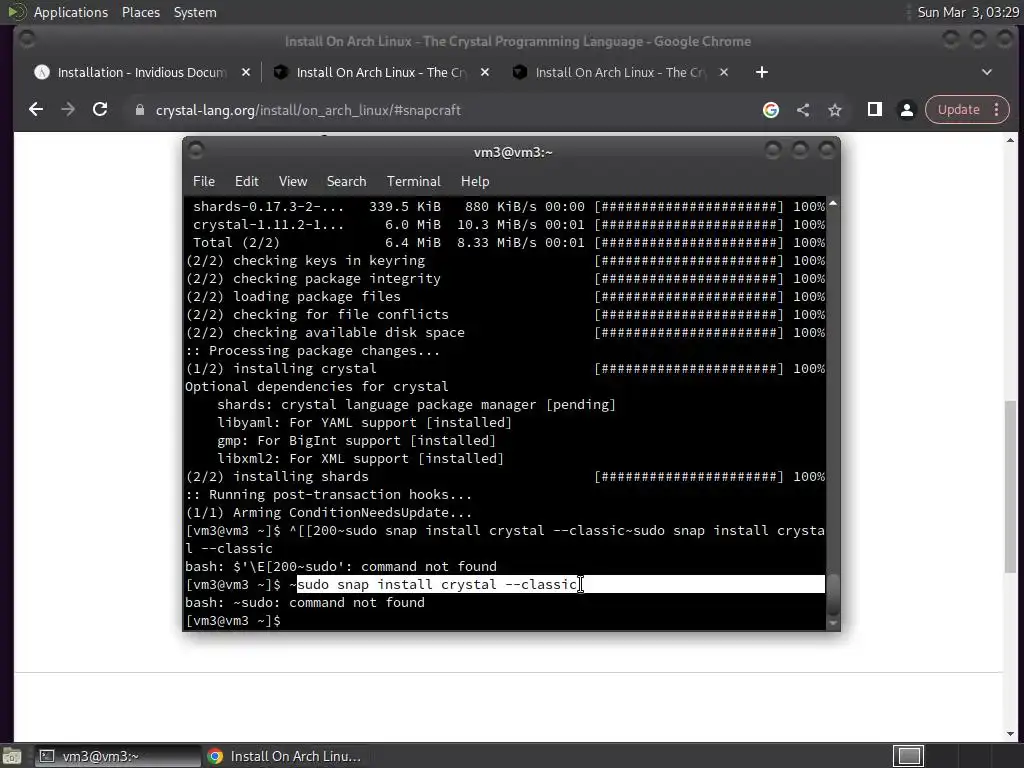Image resolution: width=1024 pixels, height=768 pixels.
Task: Reload the current Chrome page
Action: pyautogui.click(x=100, y=110)
